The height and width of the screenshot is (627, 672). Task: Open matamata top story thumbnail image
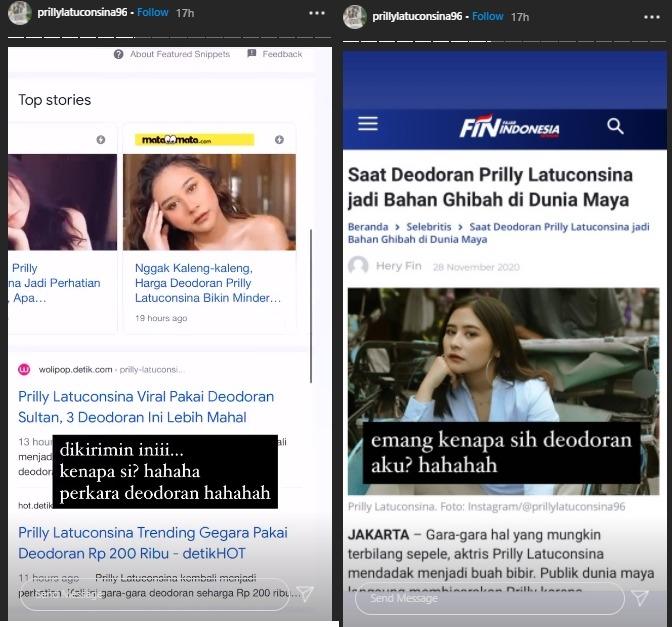tap(209, 202)
